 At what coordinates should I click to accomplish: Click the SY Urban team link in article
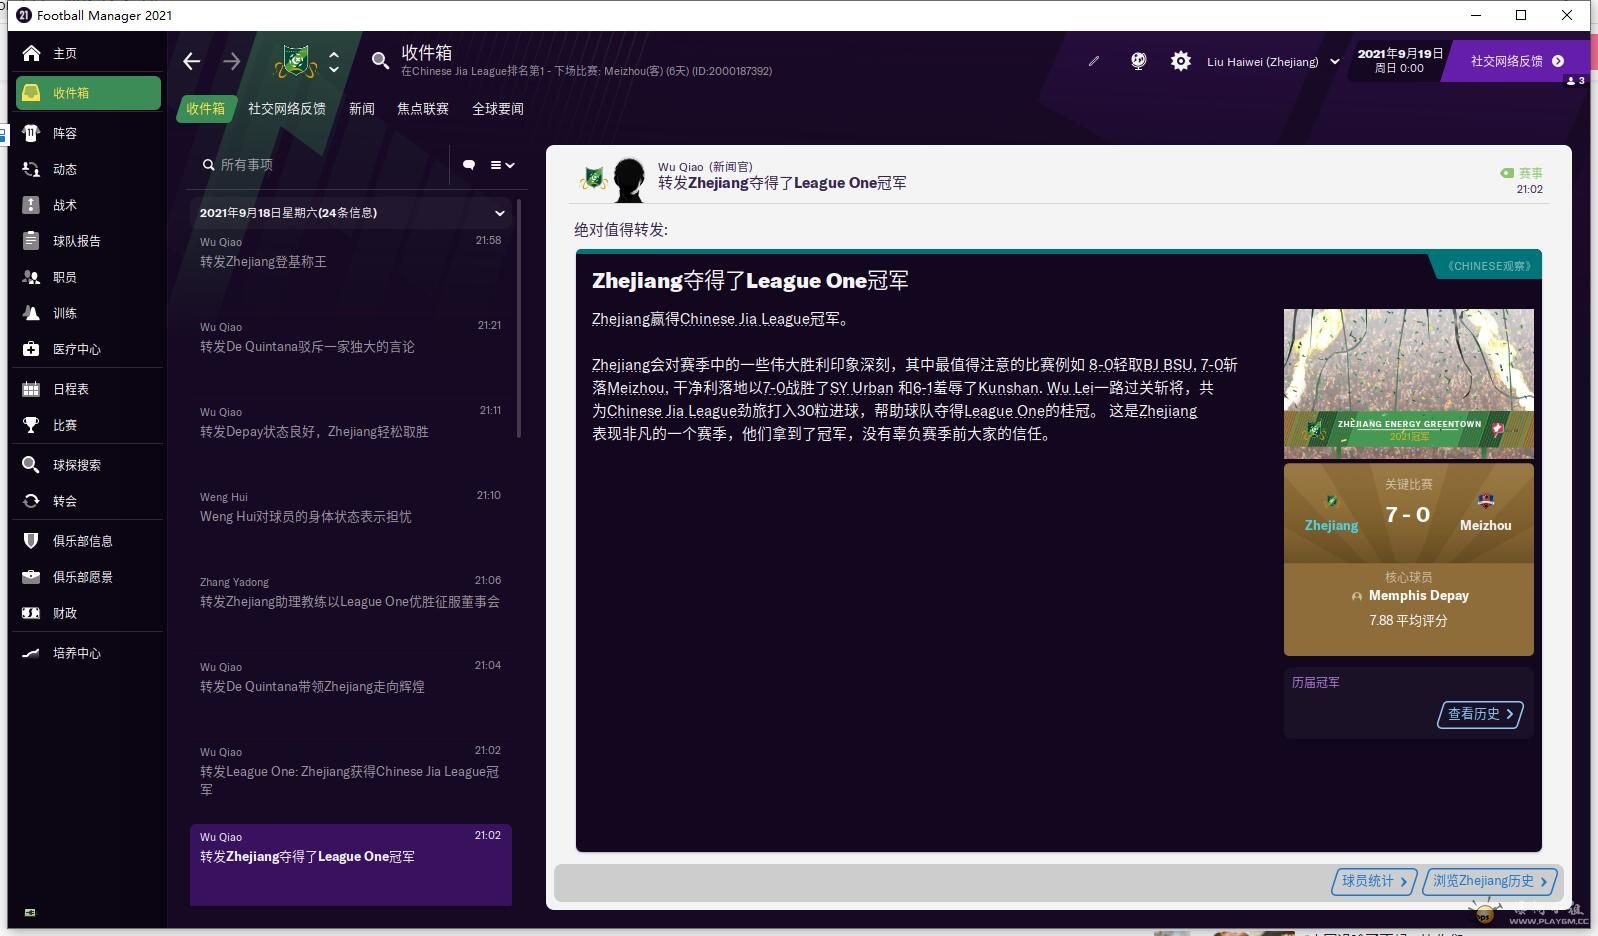(x=861, y=388)
